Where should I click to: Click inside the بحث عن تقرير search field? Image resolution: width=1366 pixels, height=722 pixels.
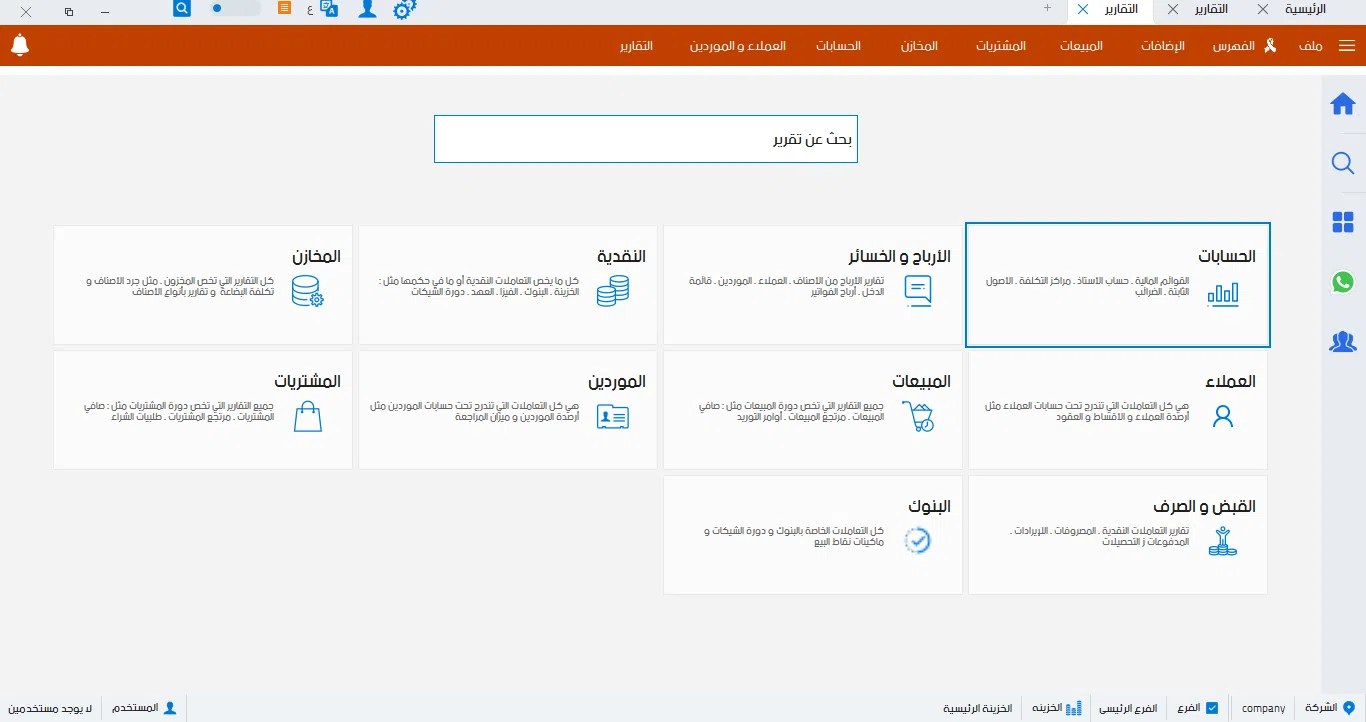pos(645,138)
